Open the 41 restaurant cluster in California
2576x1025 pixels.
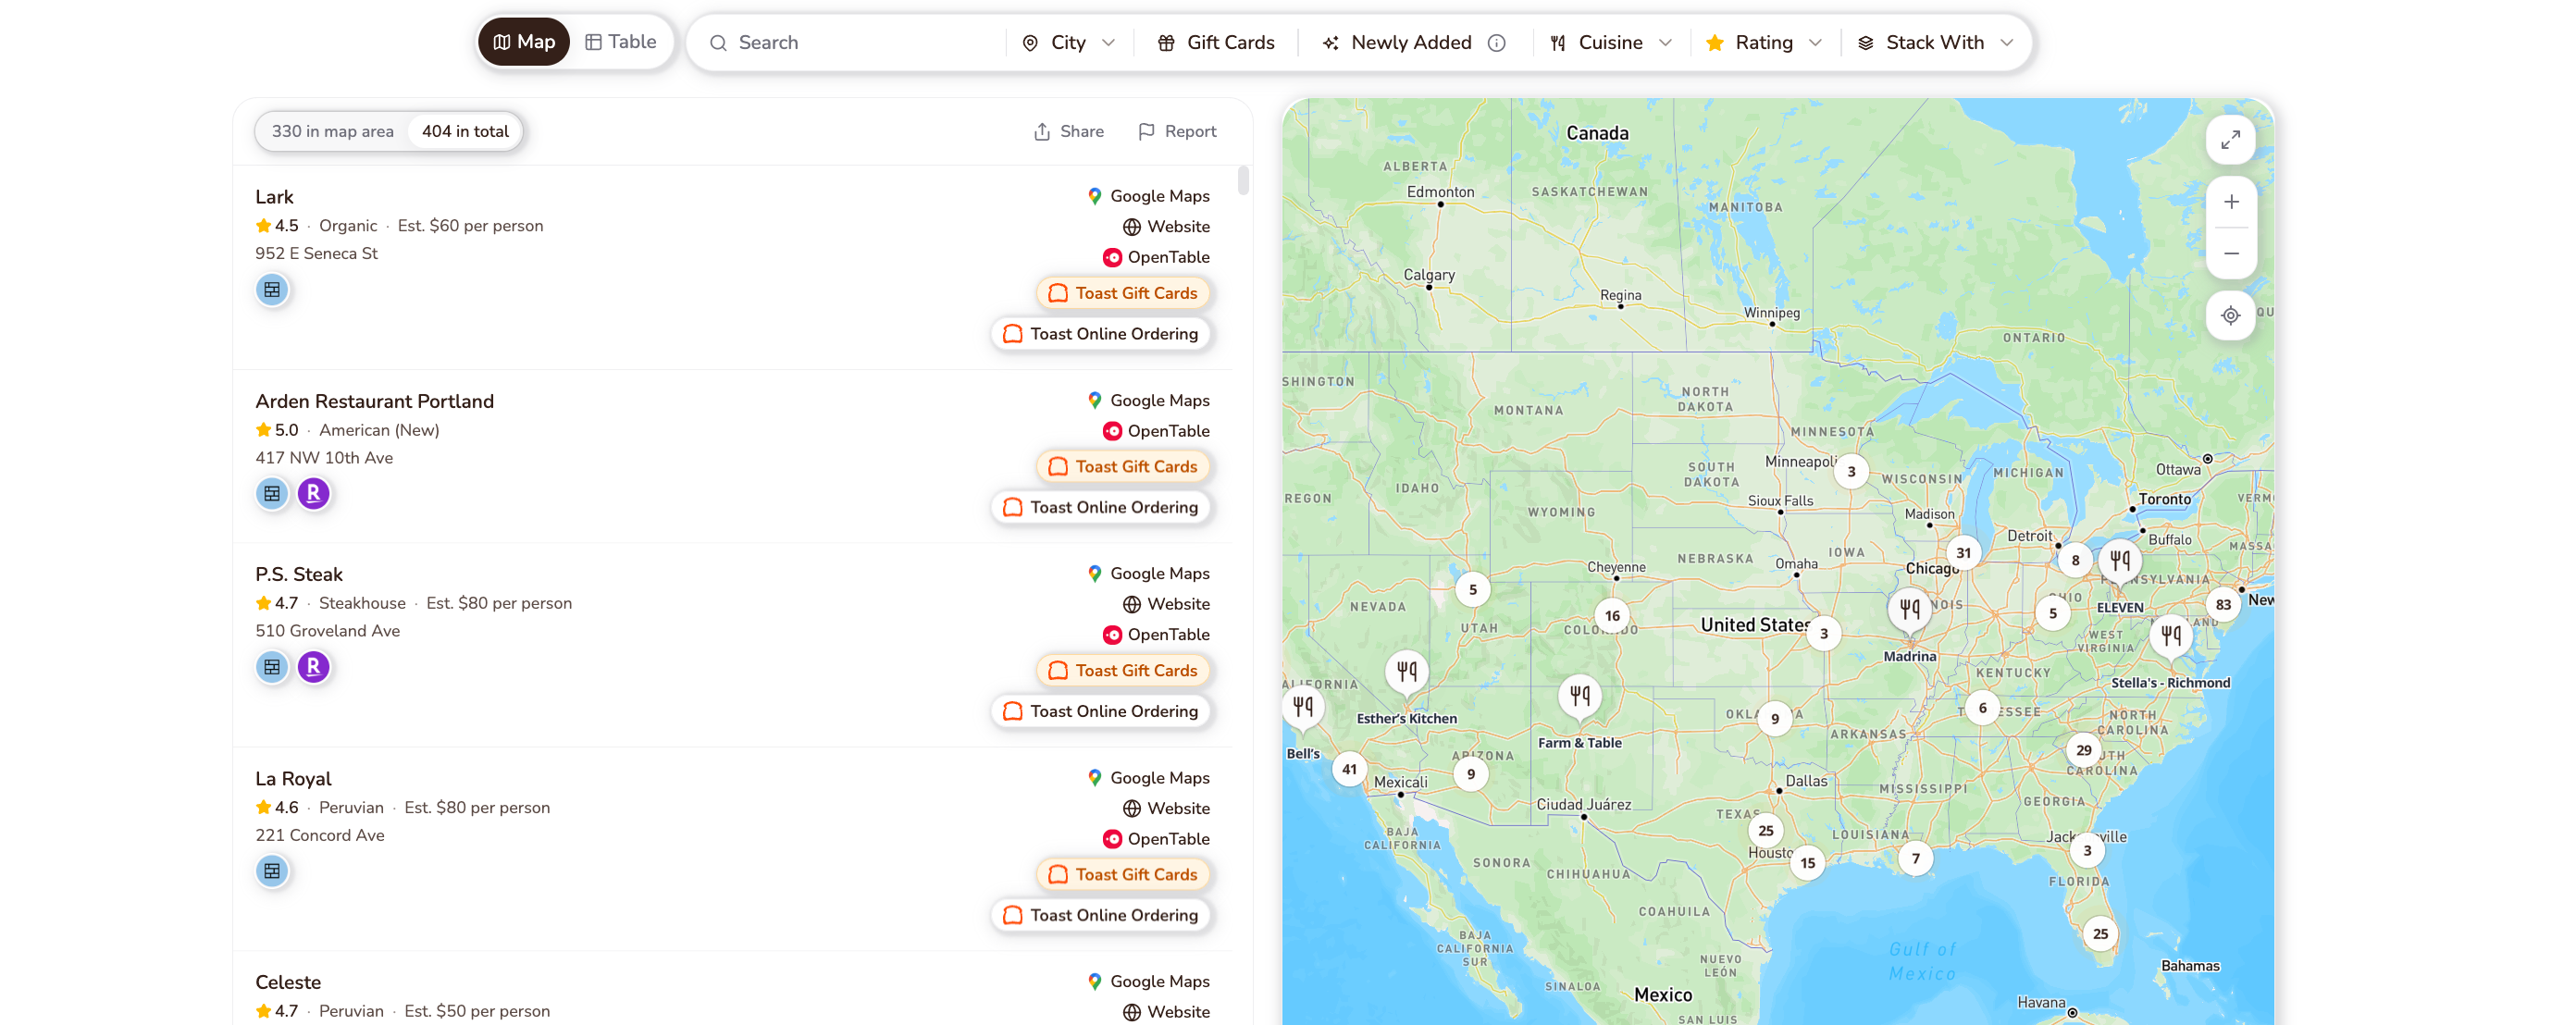click(x=1349, y=769)
